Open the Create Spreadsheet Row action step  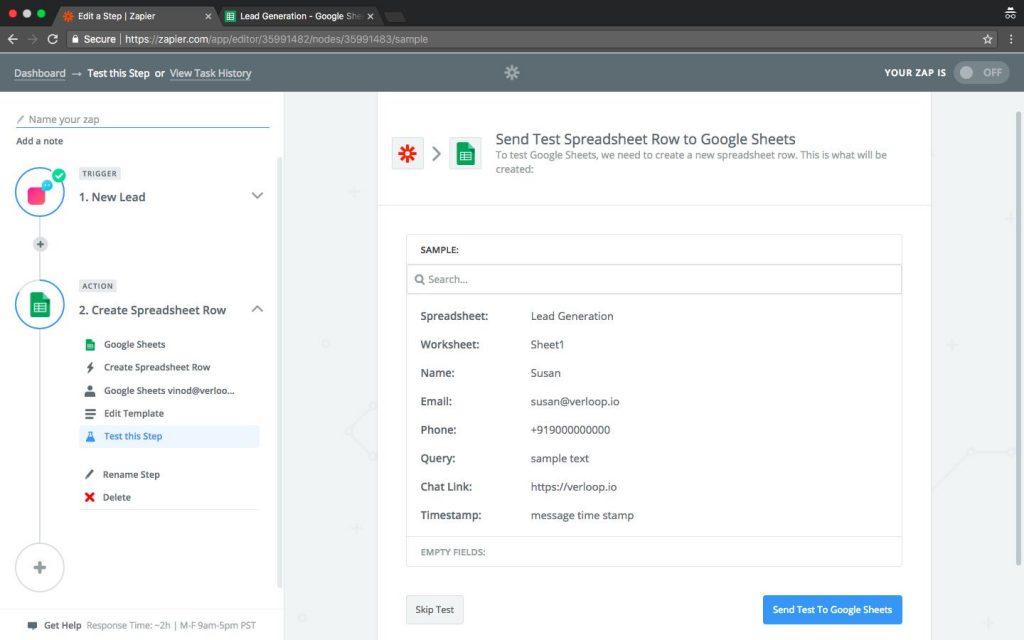point(157,367)
